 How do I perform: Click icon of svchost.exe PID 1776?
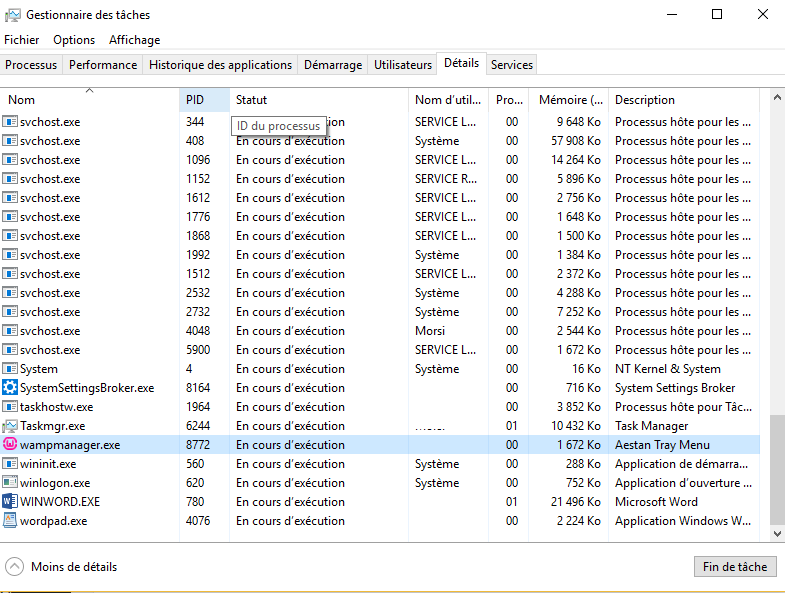[10, 217]
